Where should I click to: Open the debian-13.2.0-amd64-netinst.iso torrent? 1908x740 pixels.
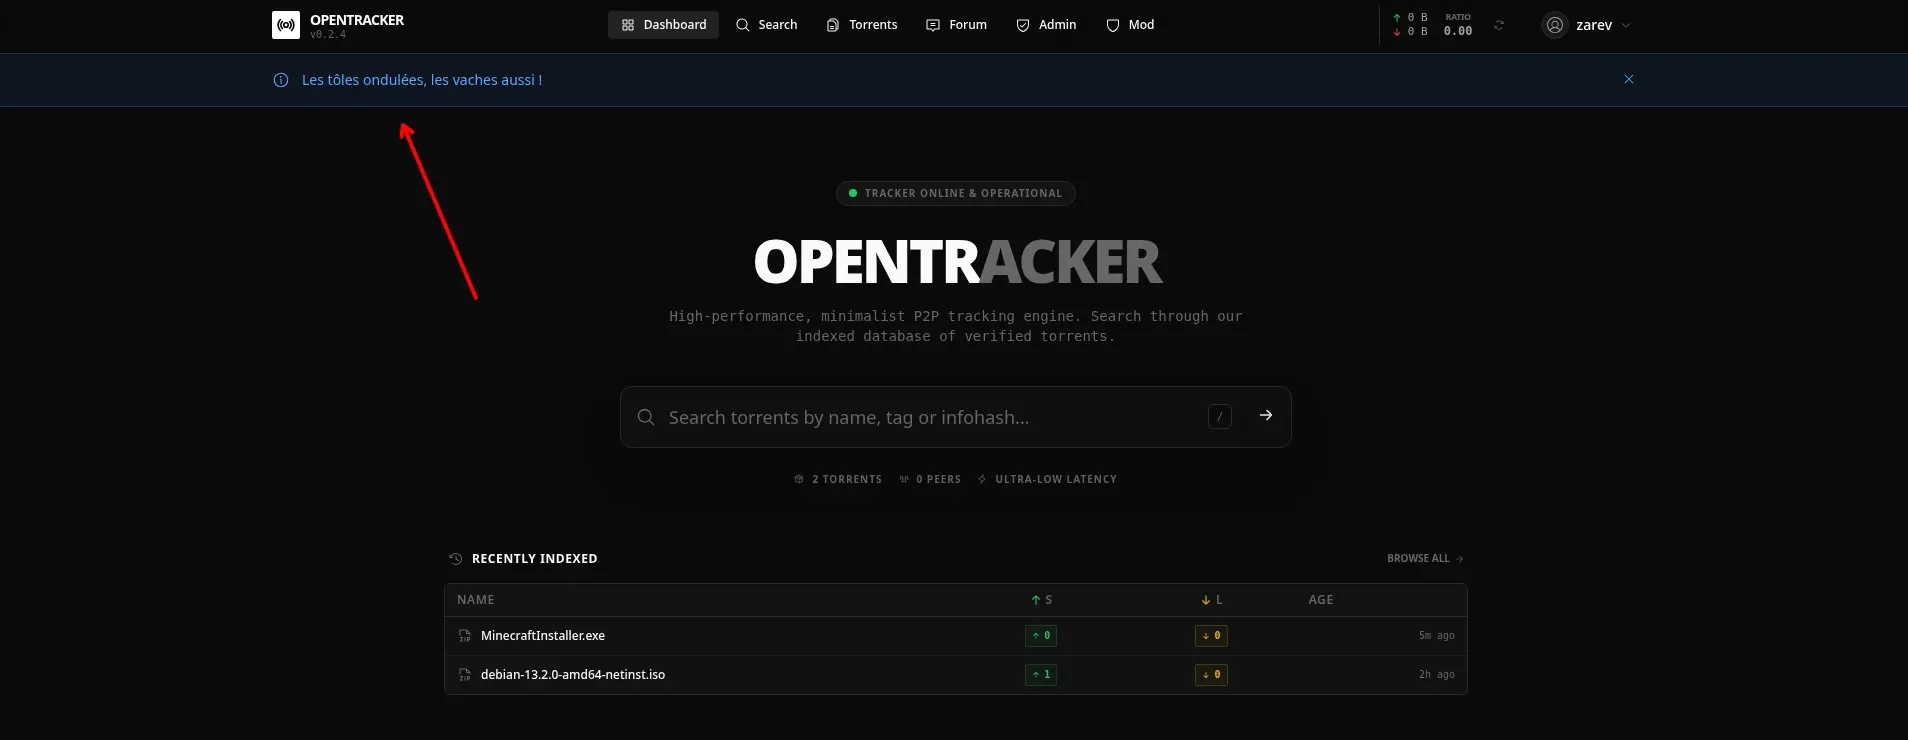pos(572,675)
